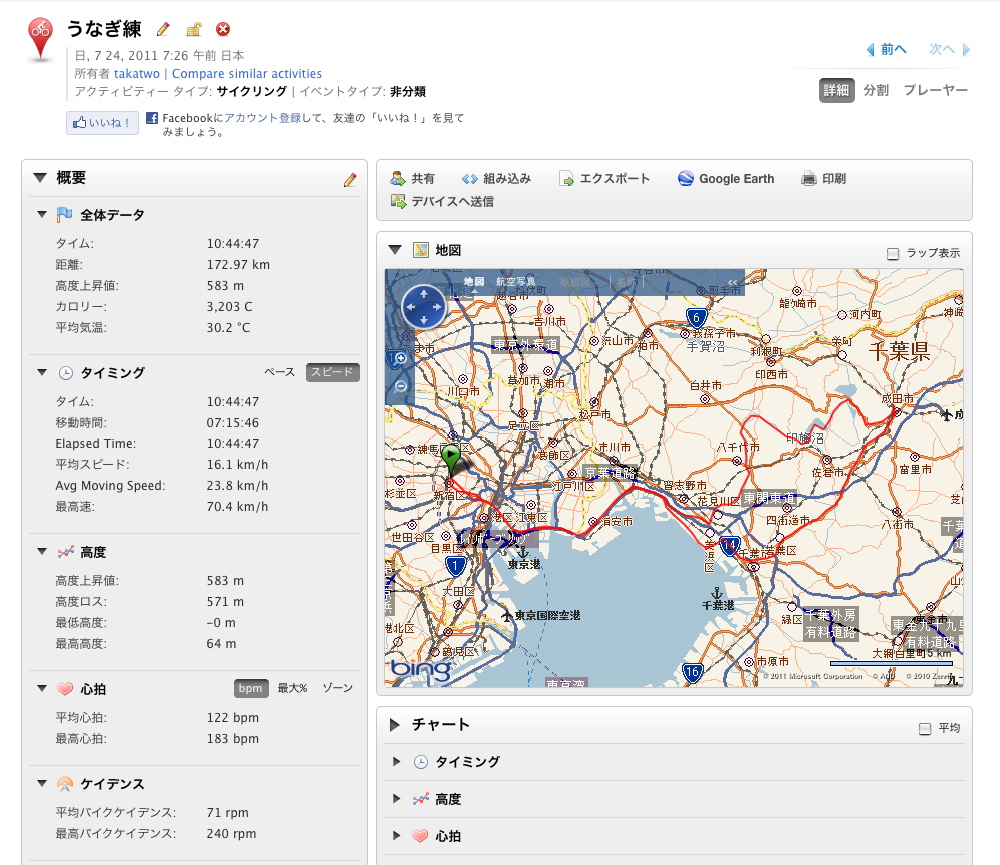Switch to the プレーヤー tab
Viewport: 1000px width, 865px height.
[936, 90]
